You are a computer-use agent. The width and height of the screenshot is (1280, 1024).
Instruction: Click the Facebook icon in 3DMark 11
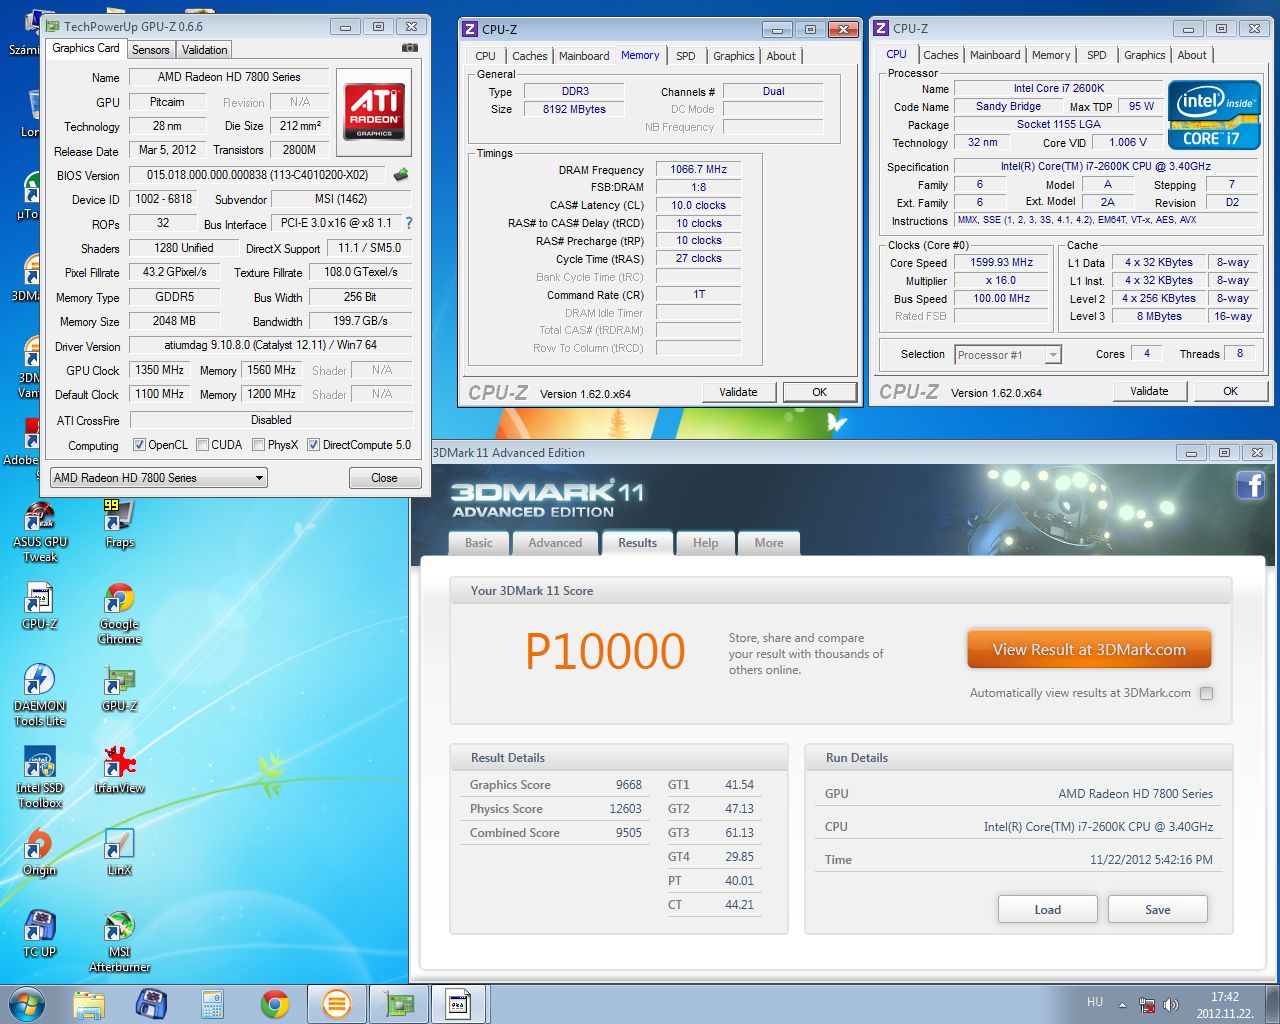click(1250, 486)
